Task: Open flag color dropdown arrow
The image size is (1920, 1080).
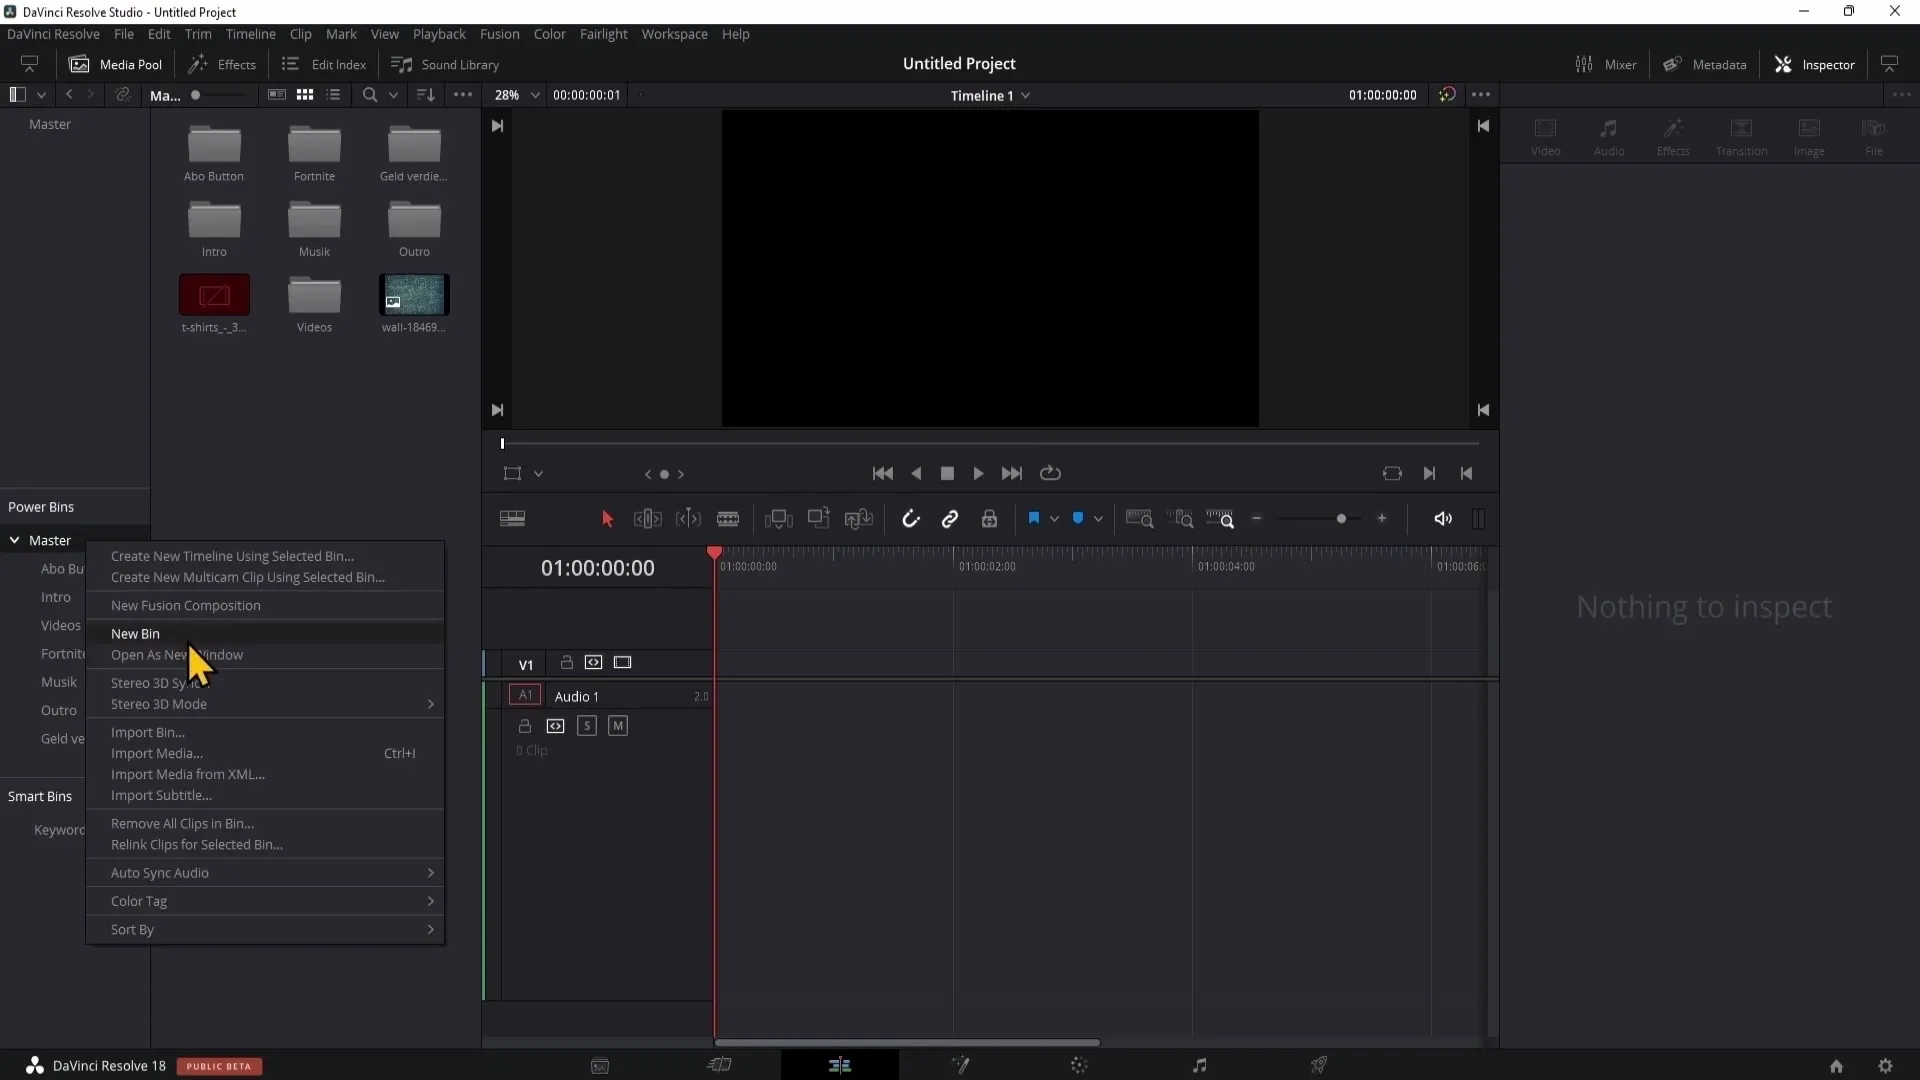Action: (1054, 519)
